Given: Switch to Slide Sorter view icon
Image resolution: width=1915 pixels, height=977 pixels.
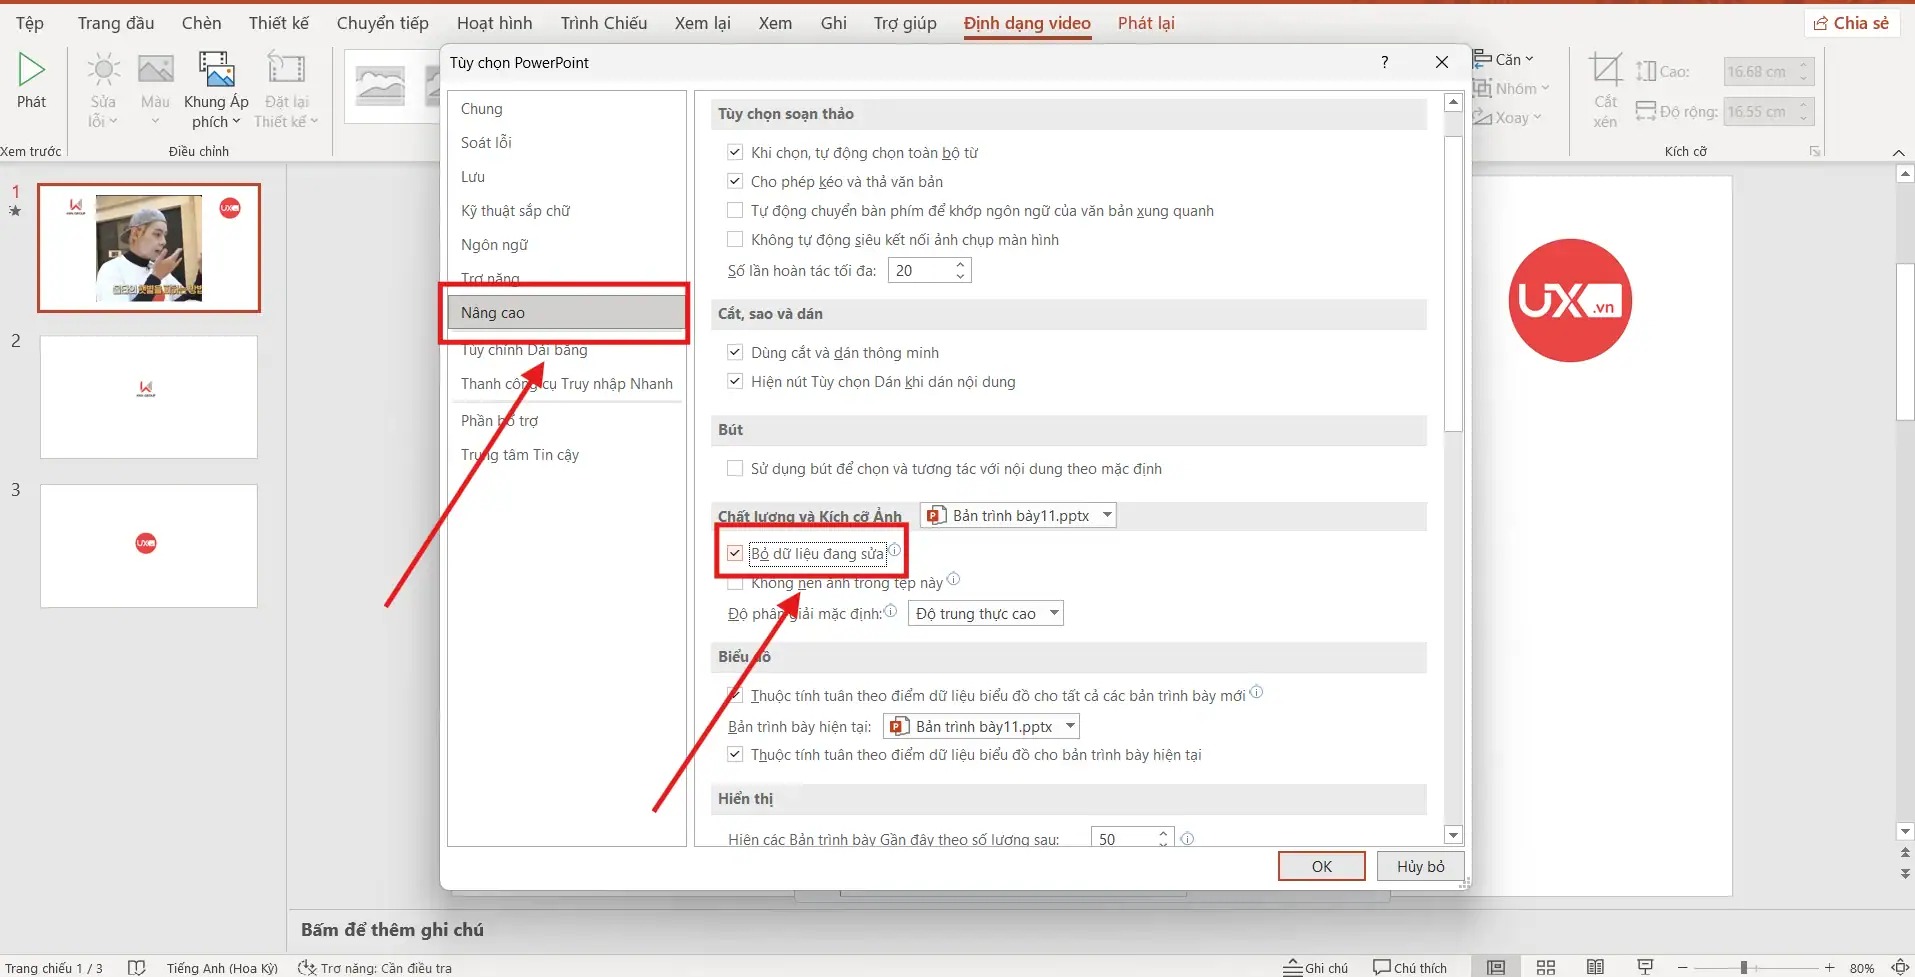Looking at the screenshot, I should (1544, 967).
